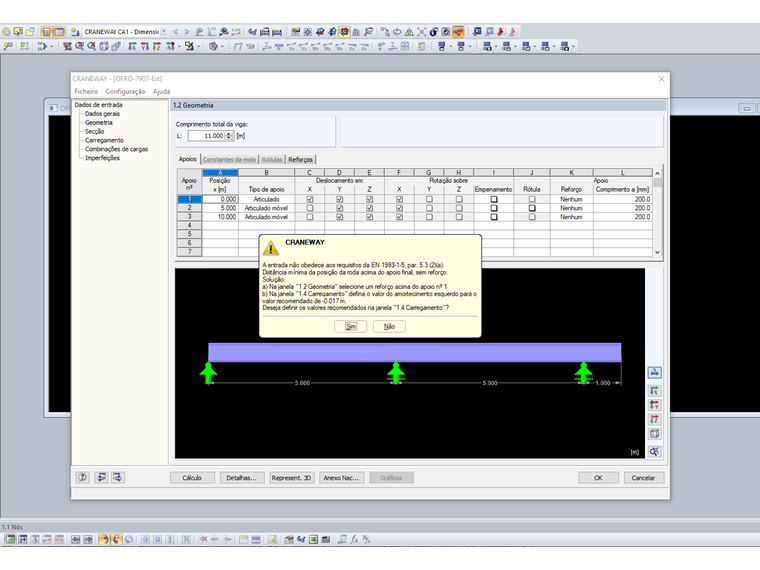Image resolution: width=760 pixels, height=570 pixels.
Task: Open dropdown arrow beside the 3D cube render icon
Action: (222, 47)
